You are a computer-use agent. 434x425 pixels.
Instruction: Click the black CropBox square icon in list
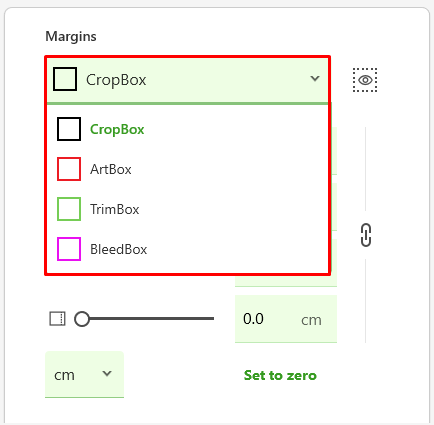[69, 129]
